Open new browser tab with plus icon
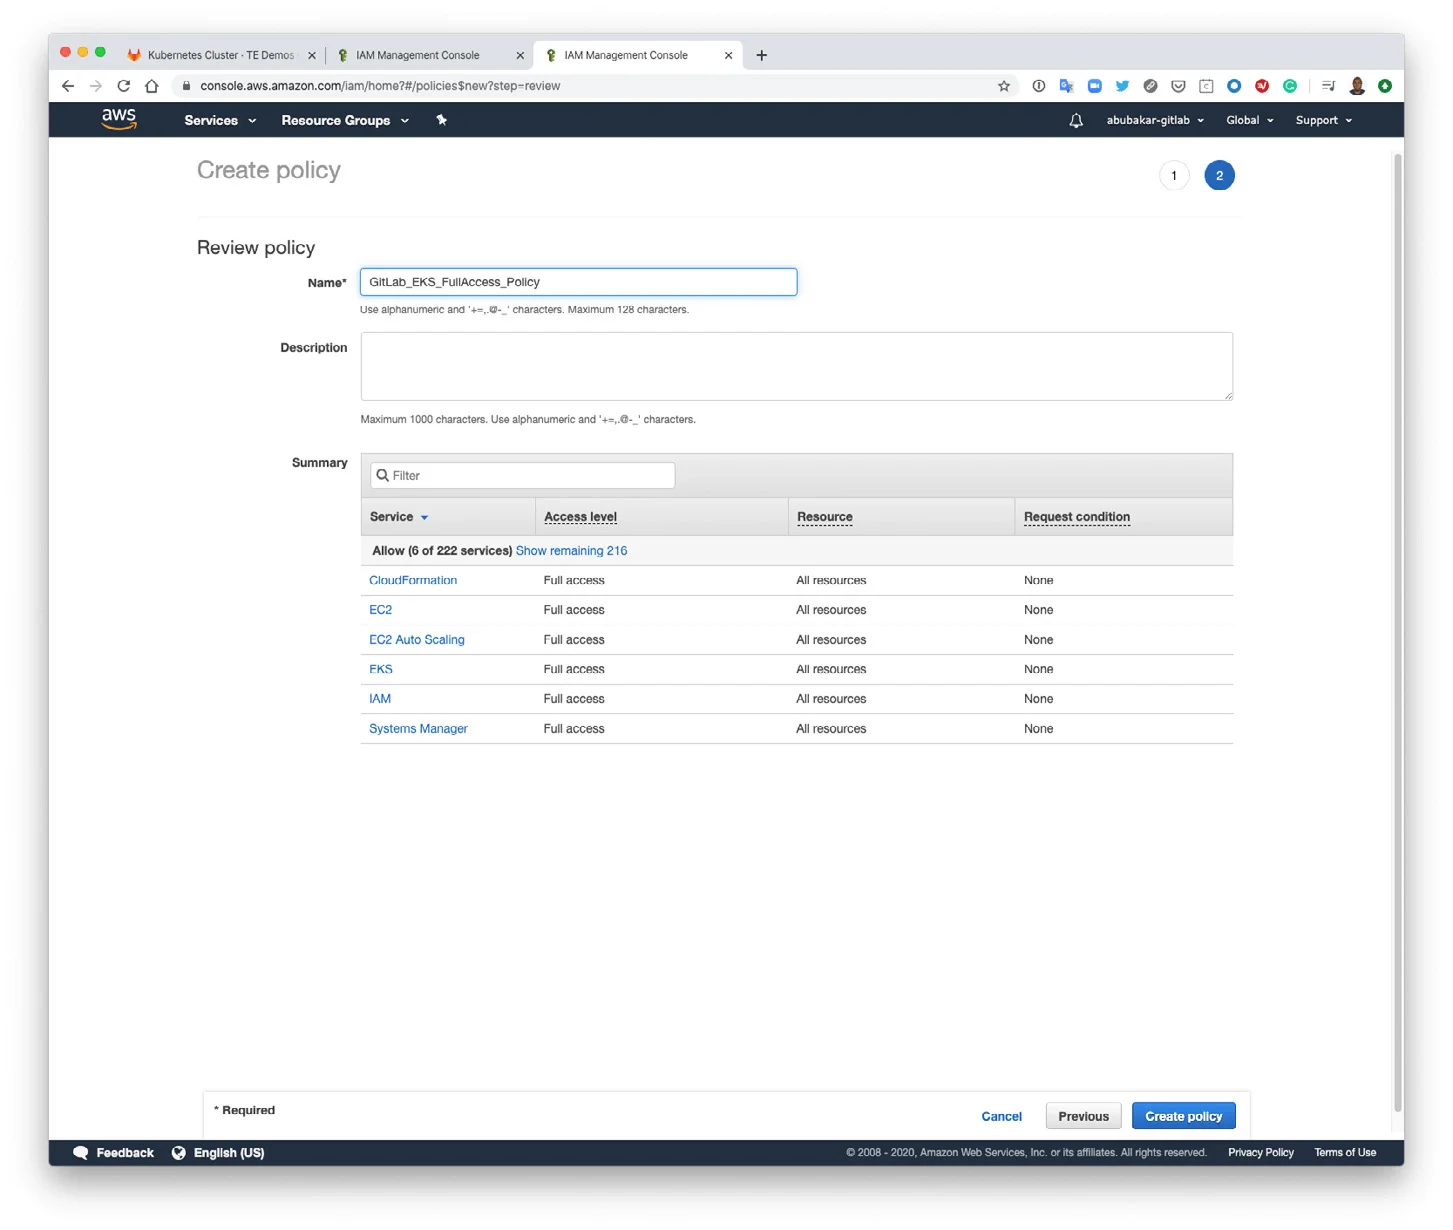 [x=762, y=56]
